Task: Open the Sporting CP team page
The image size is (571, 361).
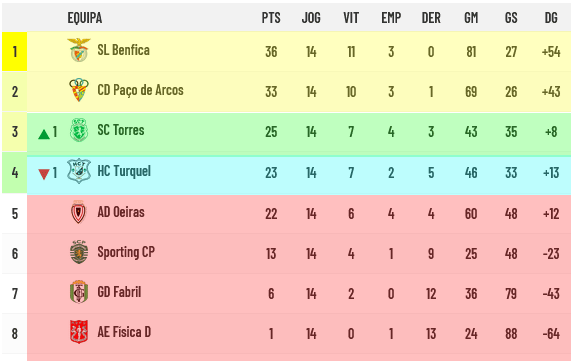Action: tap(126, 252)
